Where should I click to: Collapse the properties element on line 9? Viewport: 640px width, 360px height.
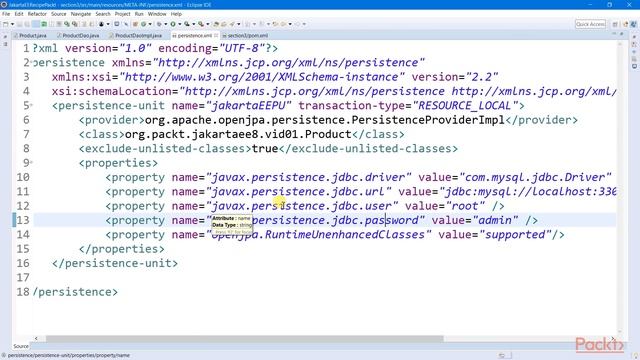point(31,162)
